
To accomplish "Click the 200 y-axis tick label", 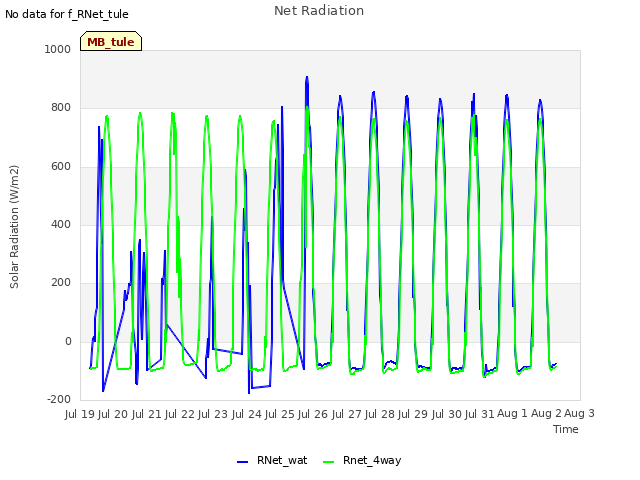I will tap(61, 282).
